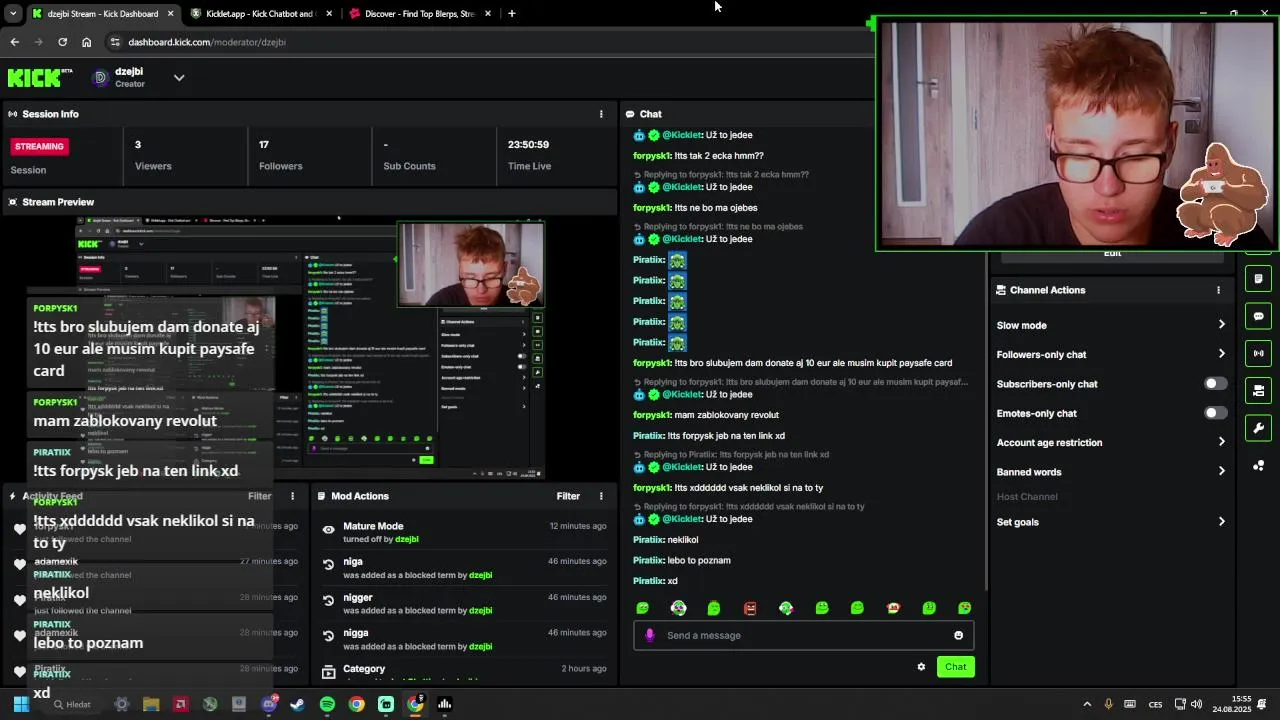Switch to Discover Find Top Blerps tab
The width and height of the screenshot is (1280, 720).
click(x=419, y=14)
